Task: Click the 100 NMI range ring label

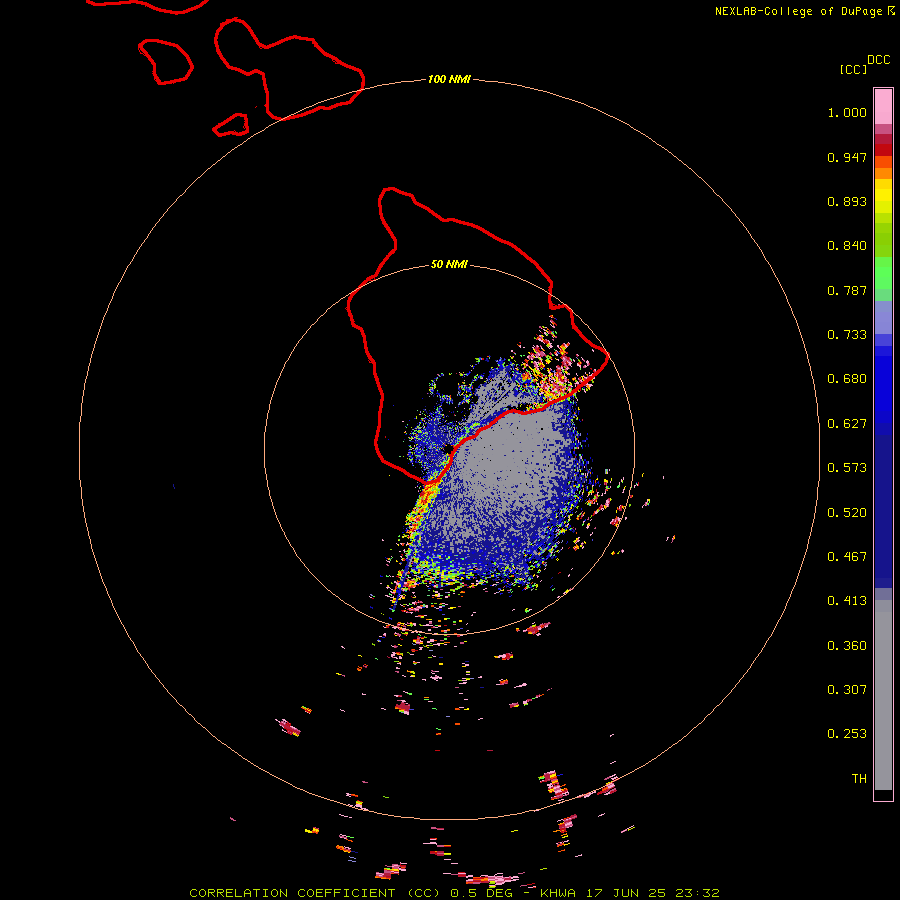Action: click(449, 79)
